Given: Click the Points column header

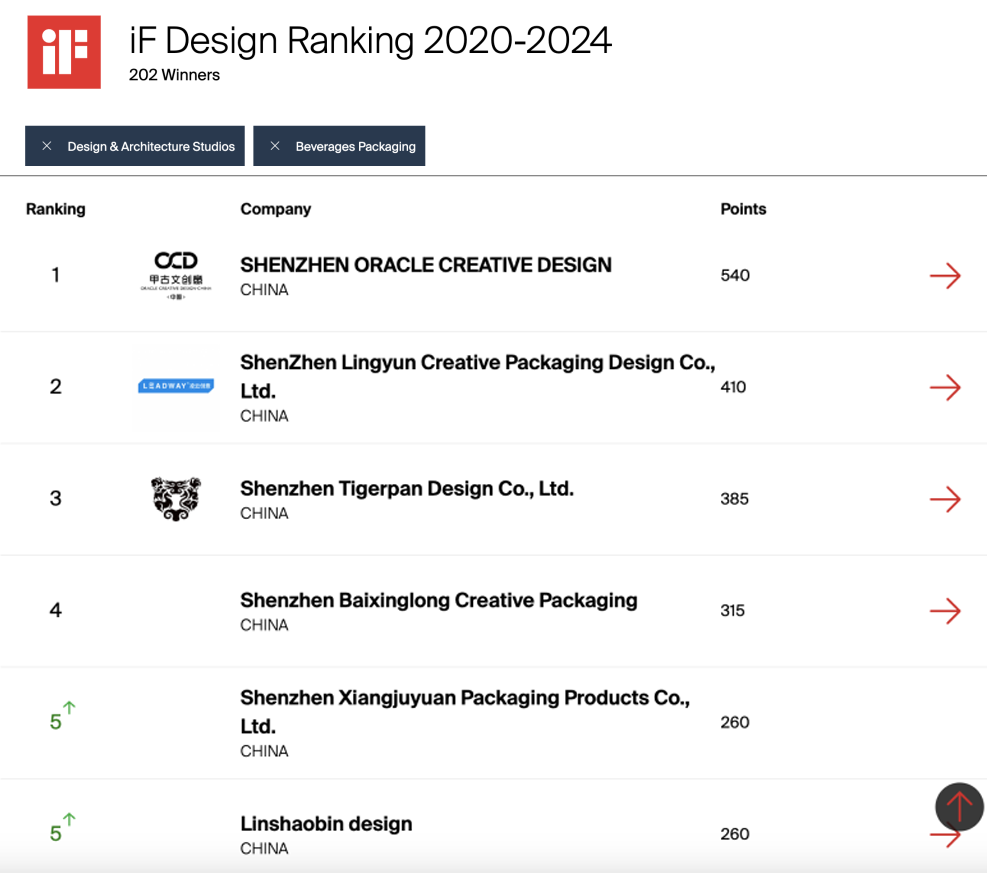Looking at the screenshot, I should point(743,209).
